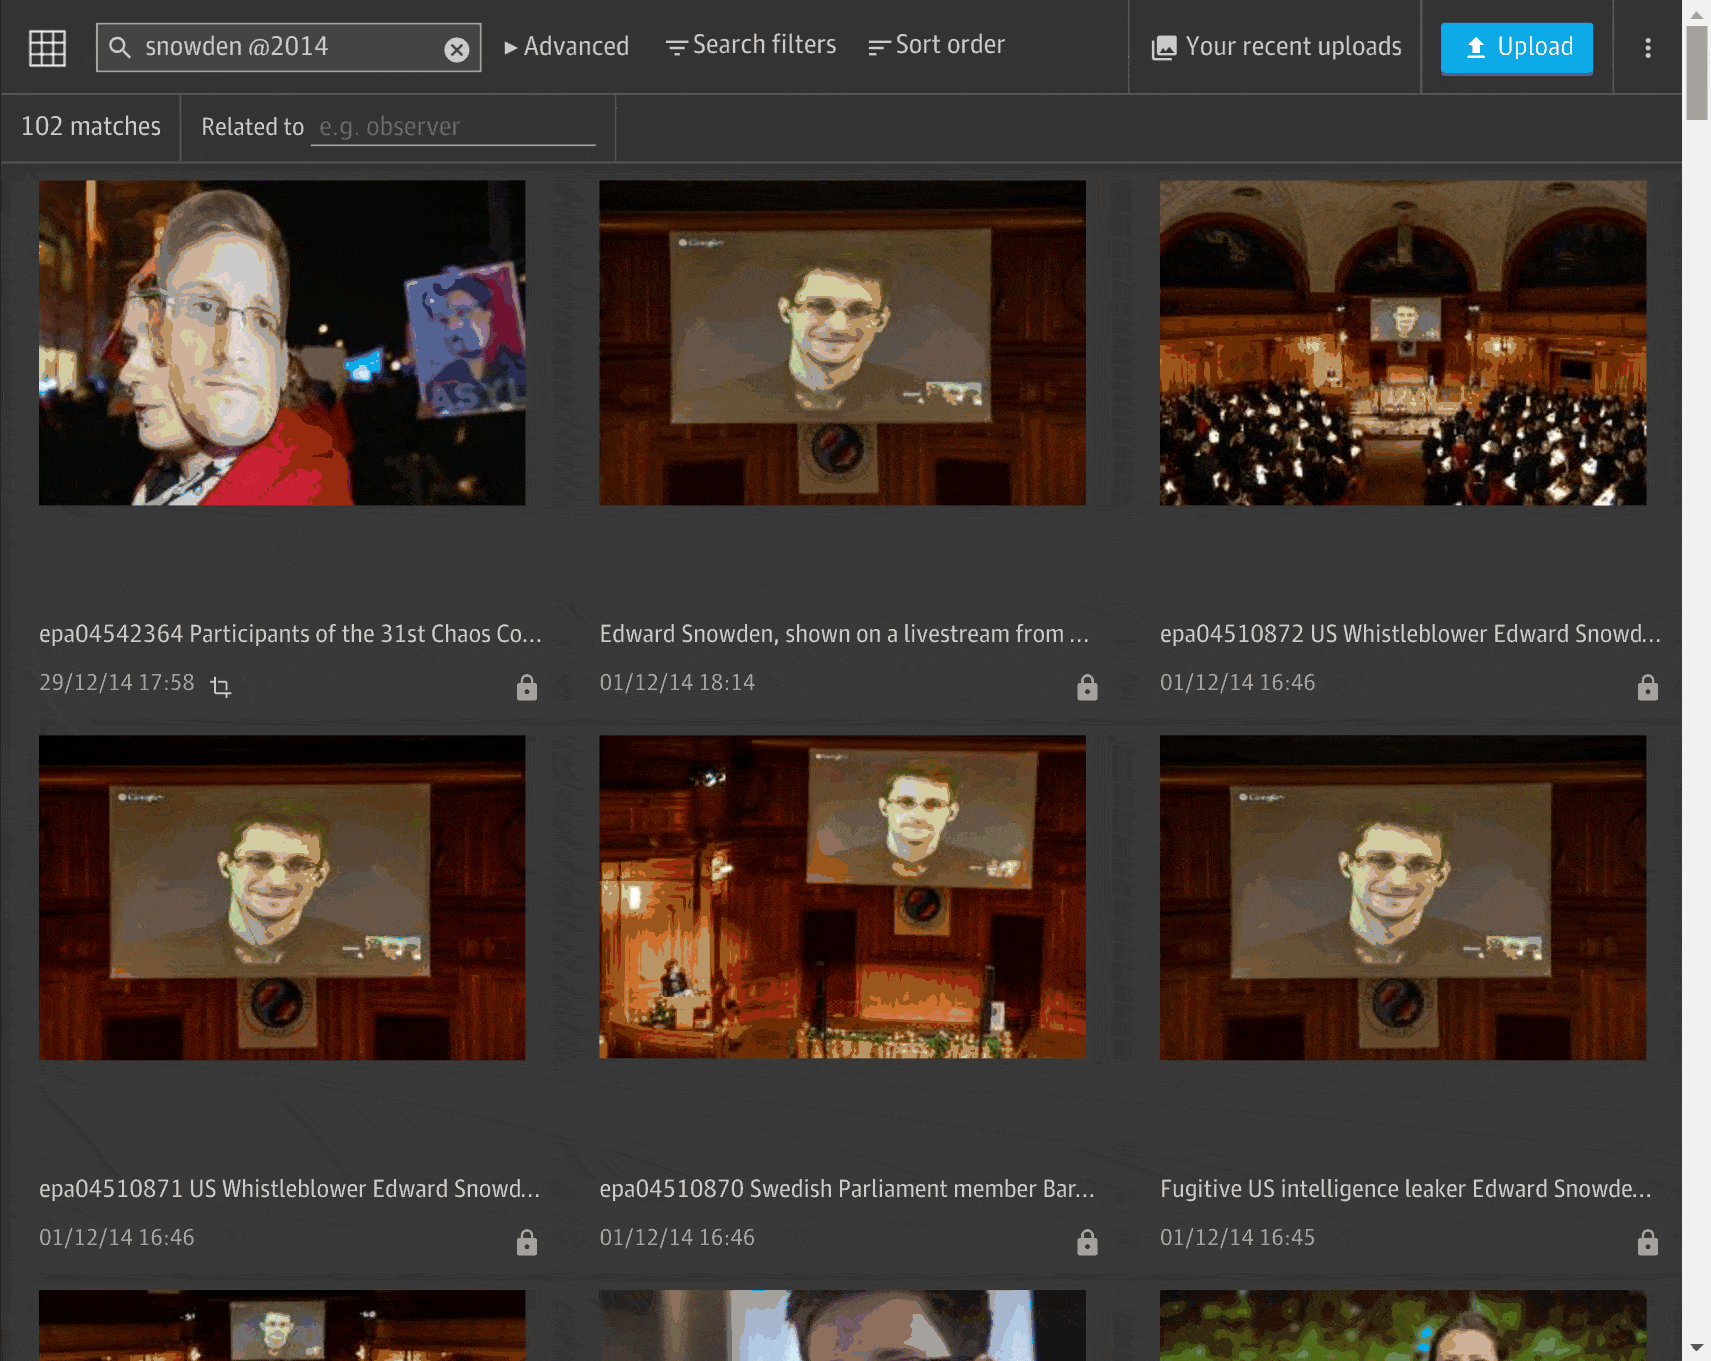Screen dimensions: 1711x1361
Task: Click the 102 matches count
Action: click(x=91, y=127)
